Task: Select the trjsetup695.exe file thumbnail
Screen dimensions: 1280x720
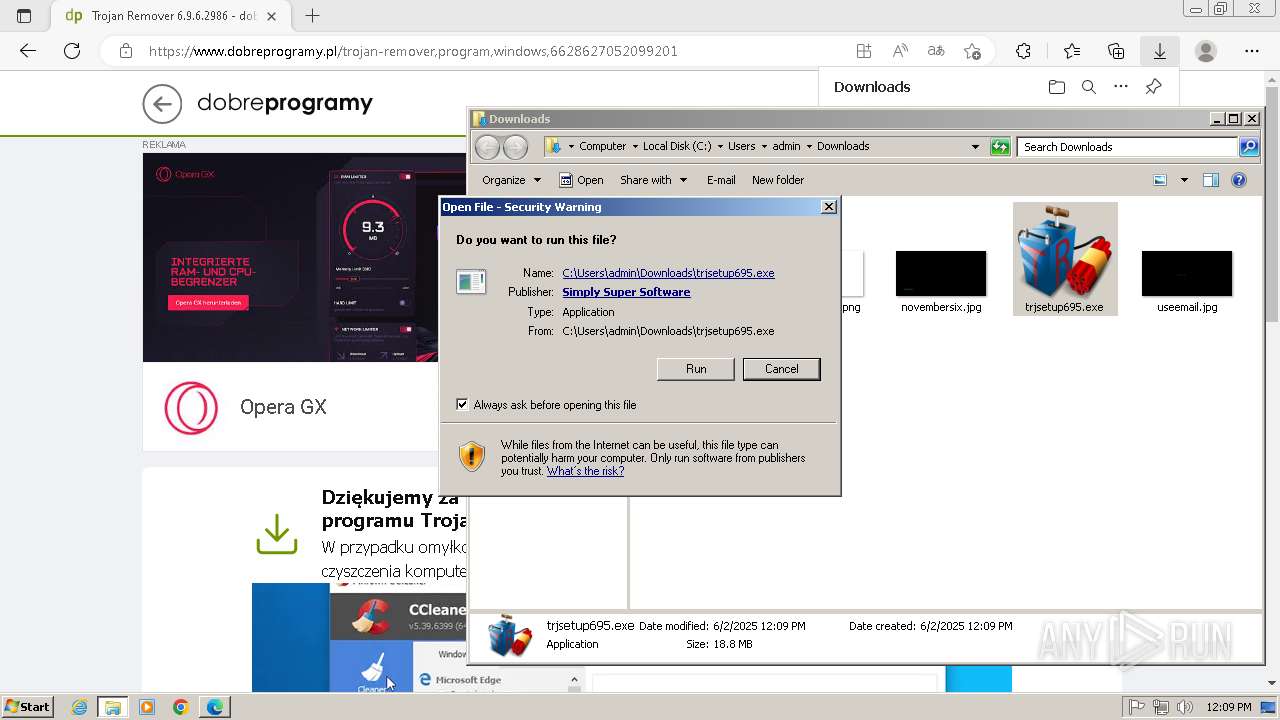Action: click(x=1064, y=259)
